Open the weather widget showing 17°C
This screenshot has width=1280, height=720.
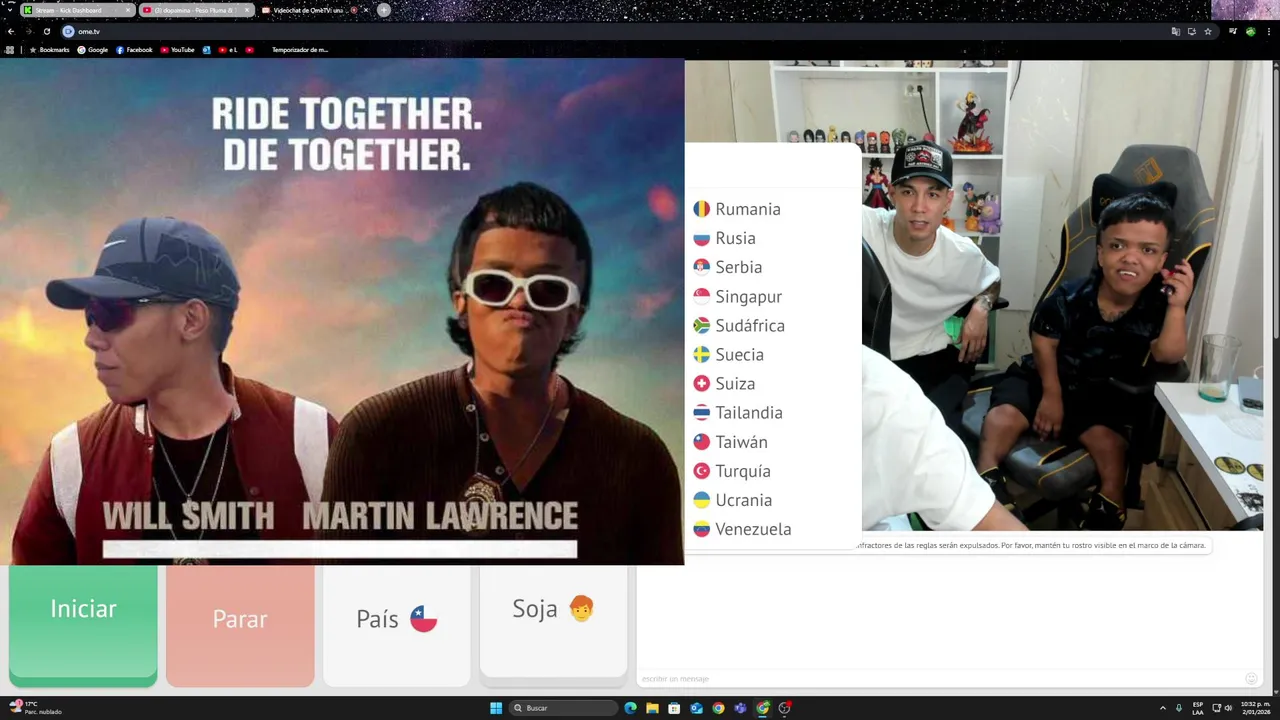[35, 708]
